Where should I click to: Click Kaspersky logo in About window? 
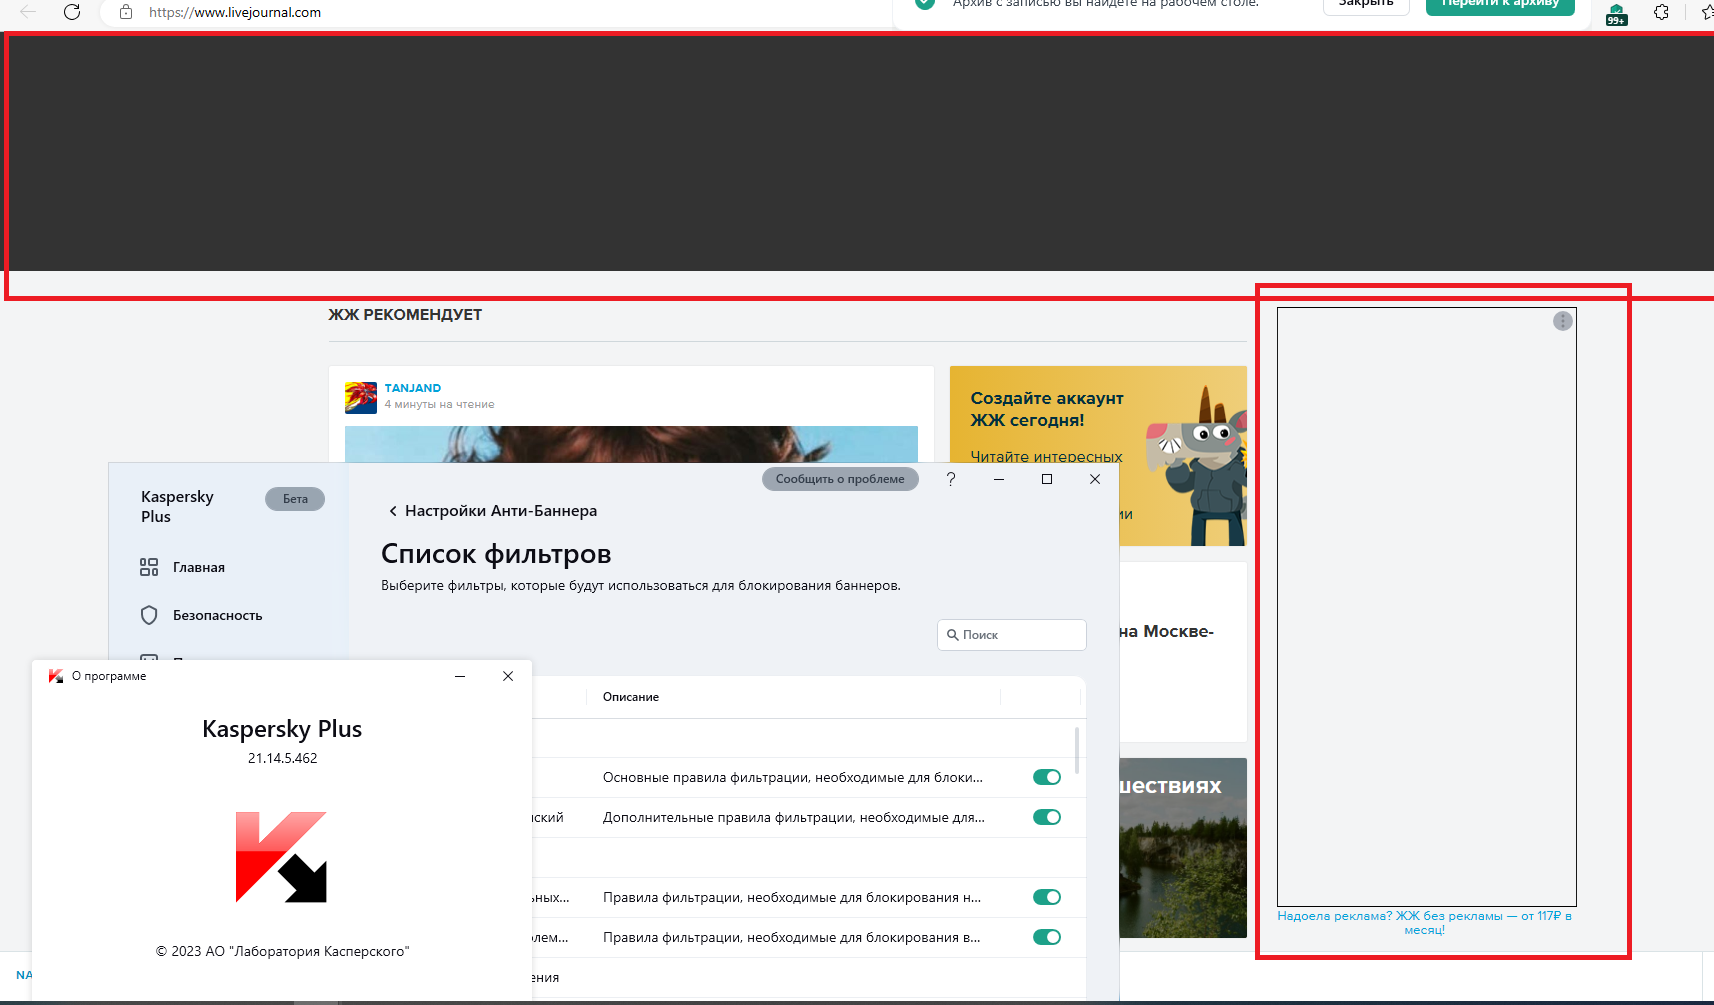pyautogui.click(x=281, y=857)
